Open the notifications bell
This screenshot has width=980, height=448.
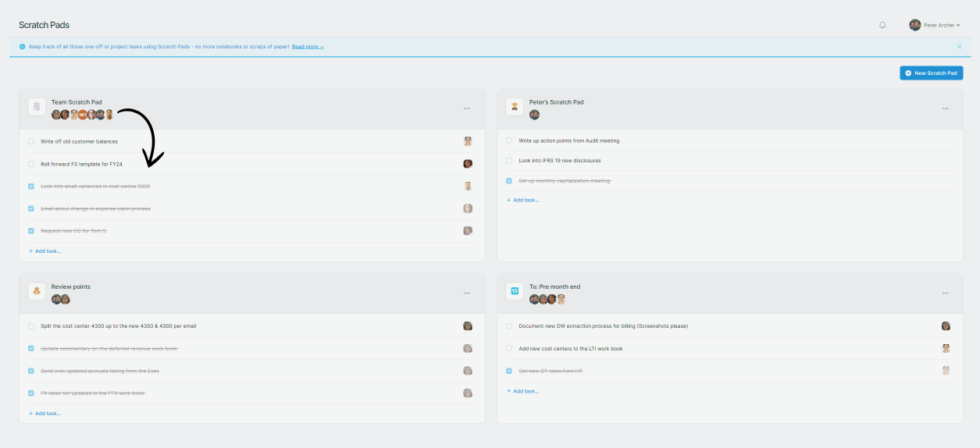pos(882,25)
